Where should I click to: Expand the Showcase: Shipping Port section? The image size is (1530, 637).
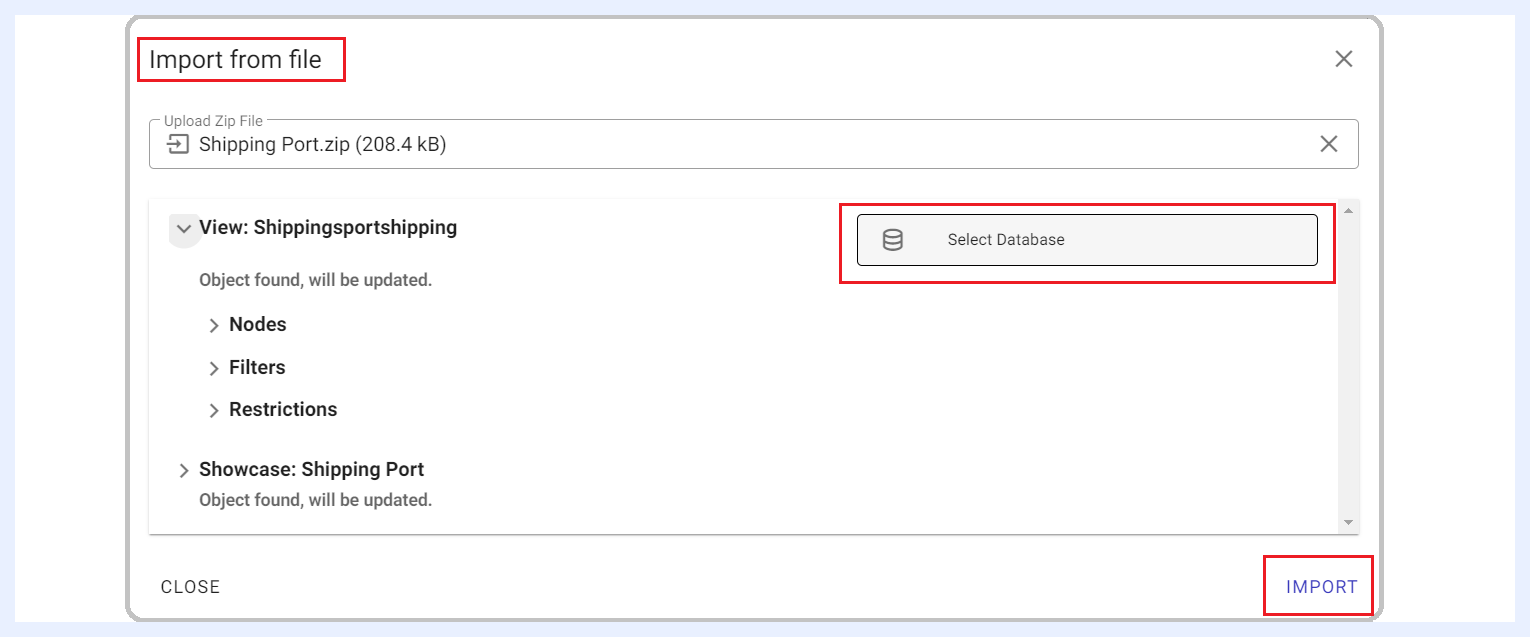[x=184, y=471]
